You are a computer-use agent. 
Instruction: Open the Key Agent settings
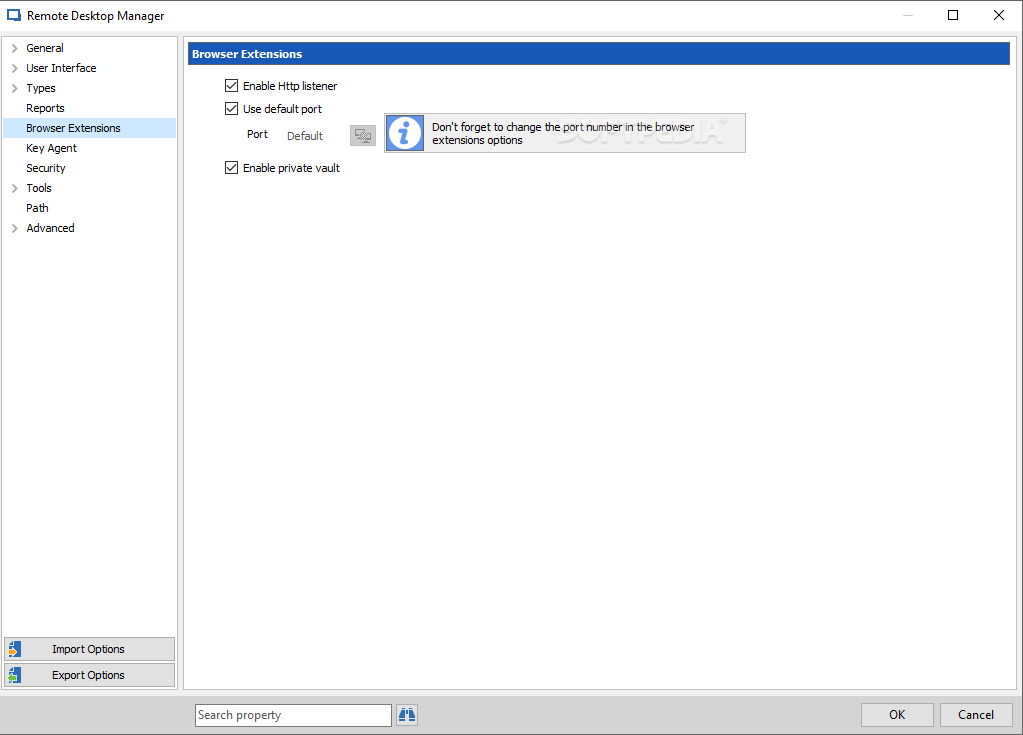pyautogui.click(x=52, y=148)
